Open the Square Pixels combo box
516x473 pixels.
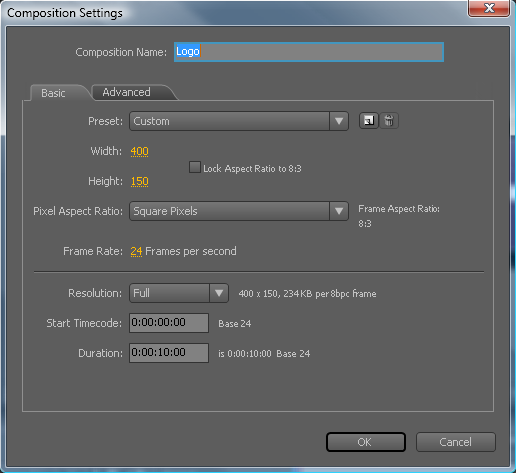coord(239,211)
